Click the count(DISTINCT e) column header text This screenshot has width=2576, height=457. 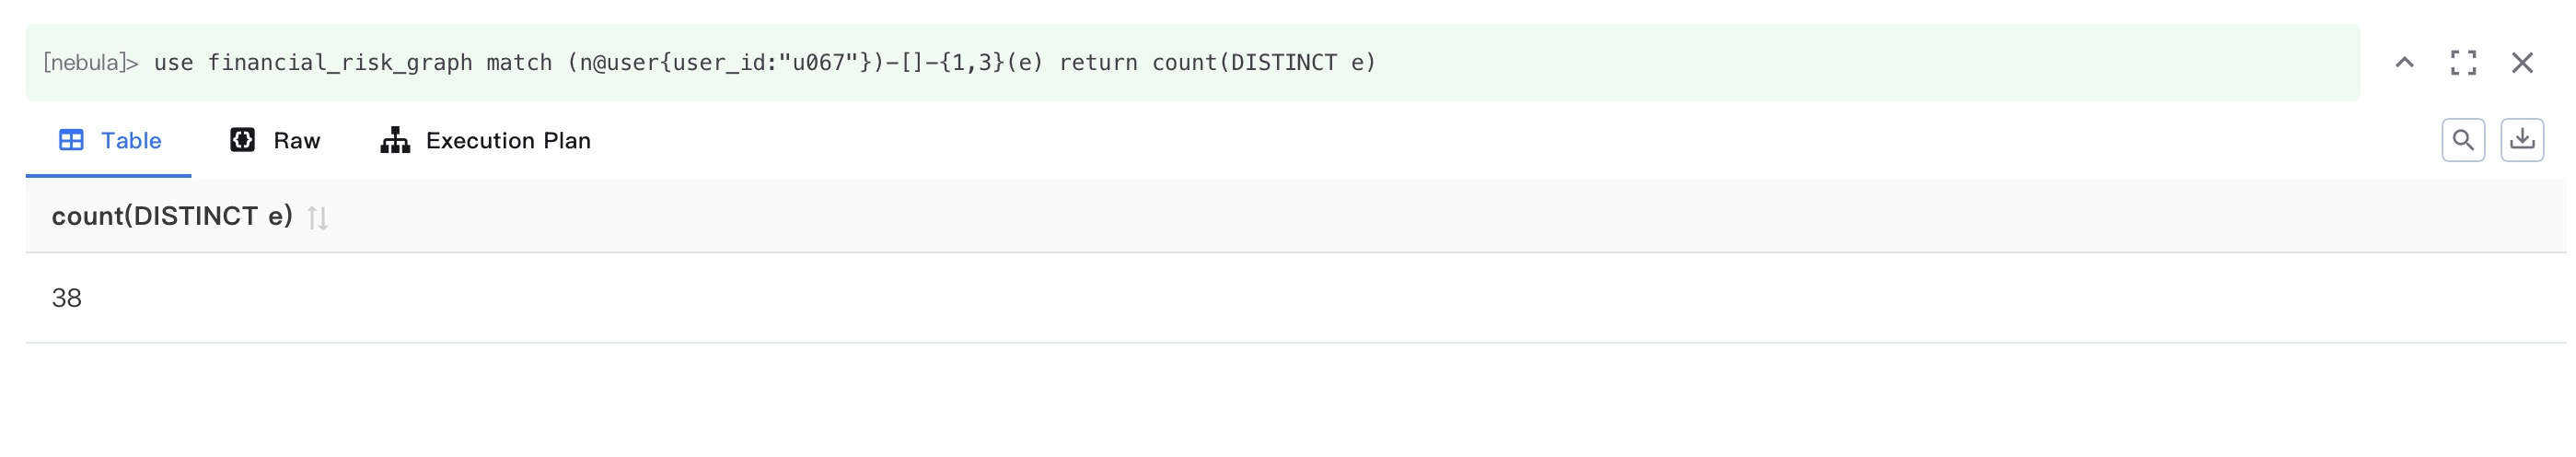pyautogui.click(x=172, y=216)
